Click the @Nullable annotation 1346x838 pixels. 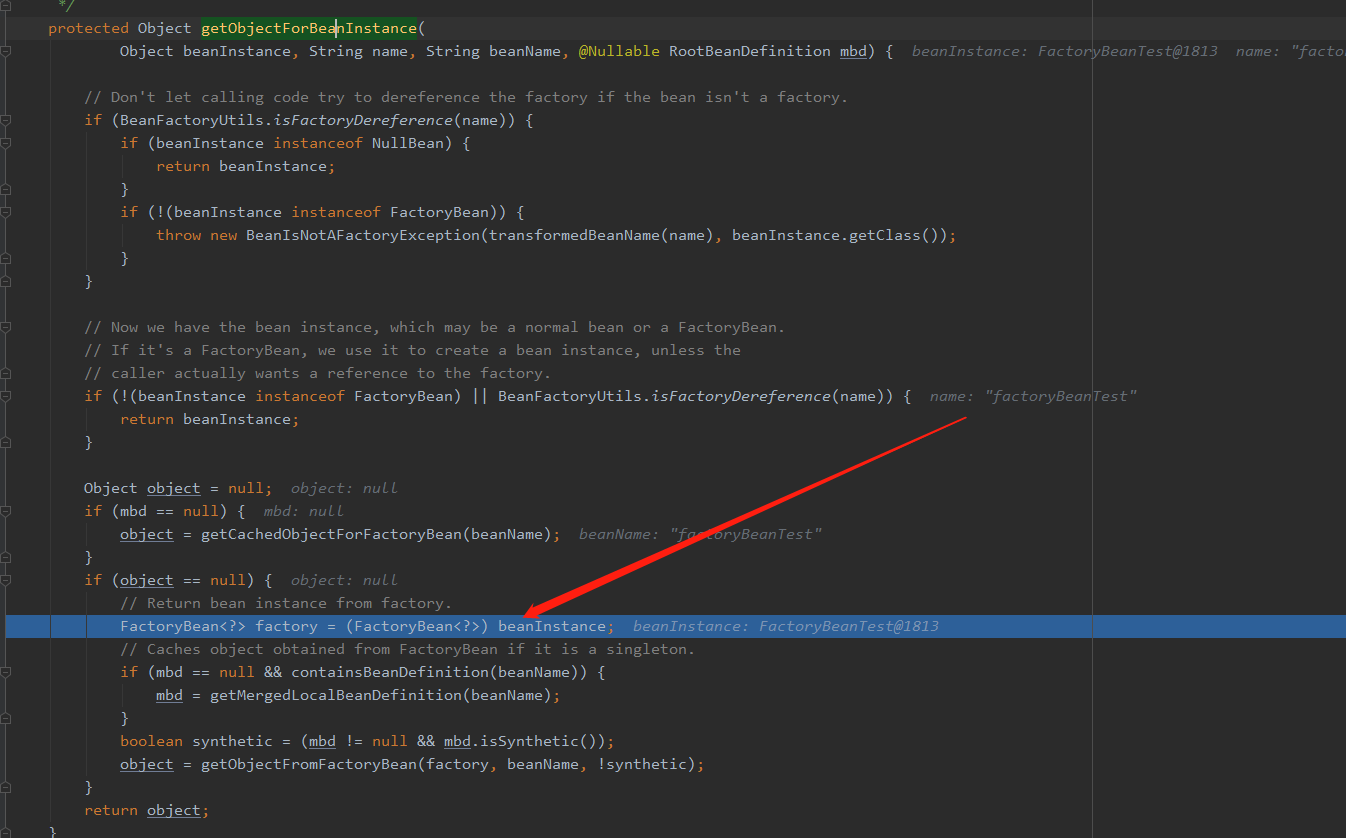click(619, 51)
